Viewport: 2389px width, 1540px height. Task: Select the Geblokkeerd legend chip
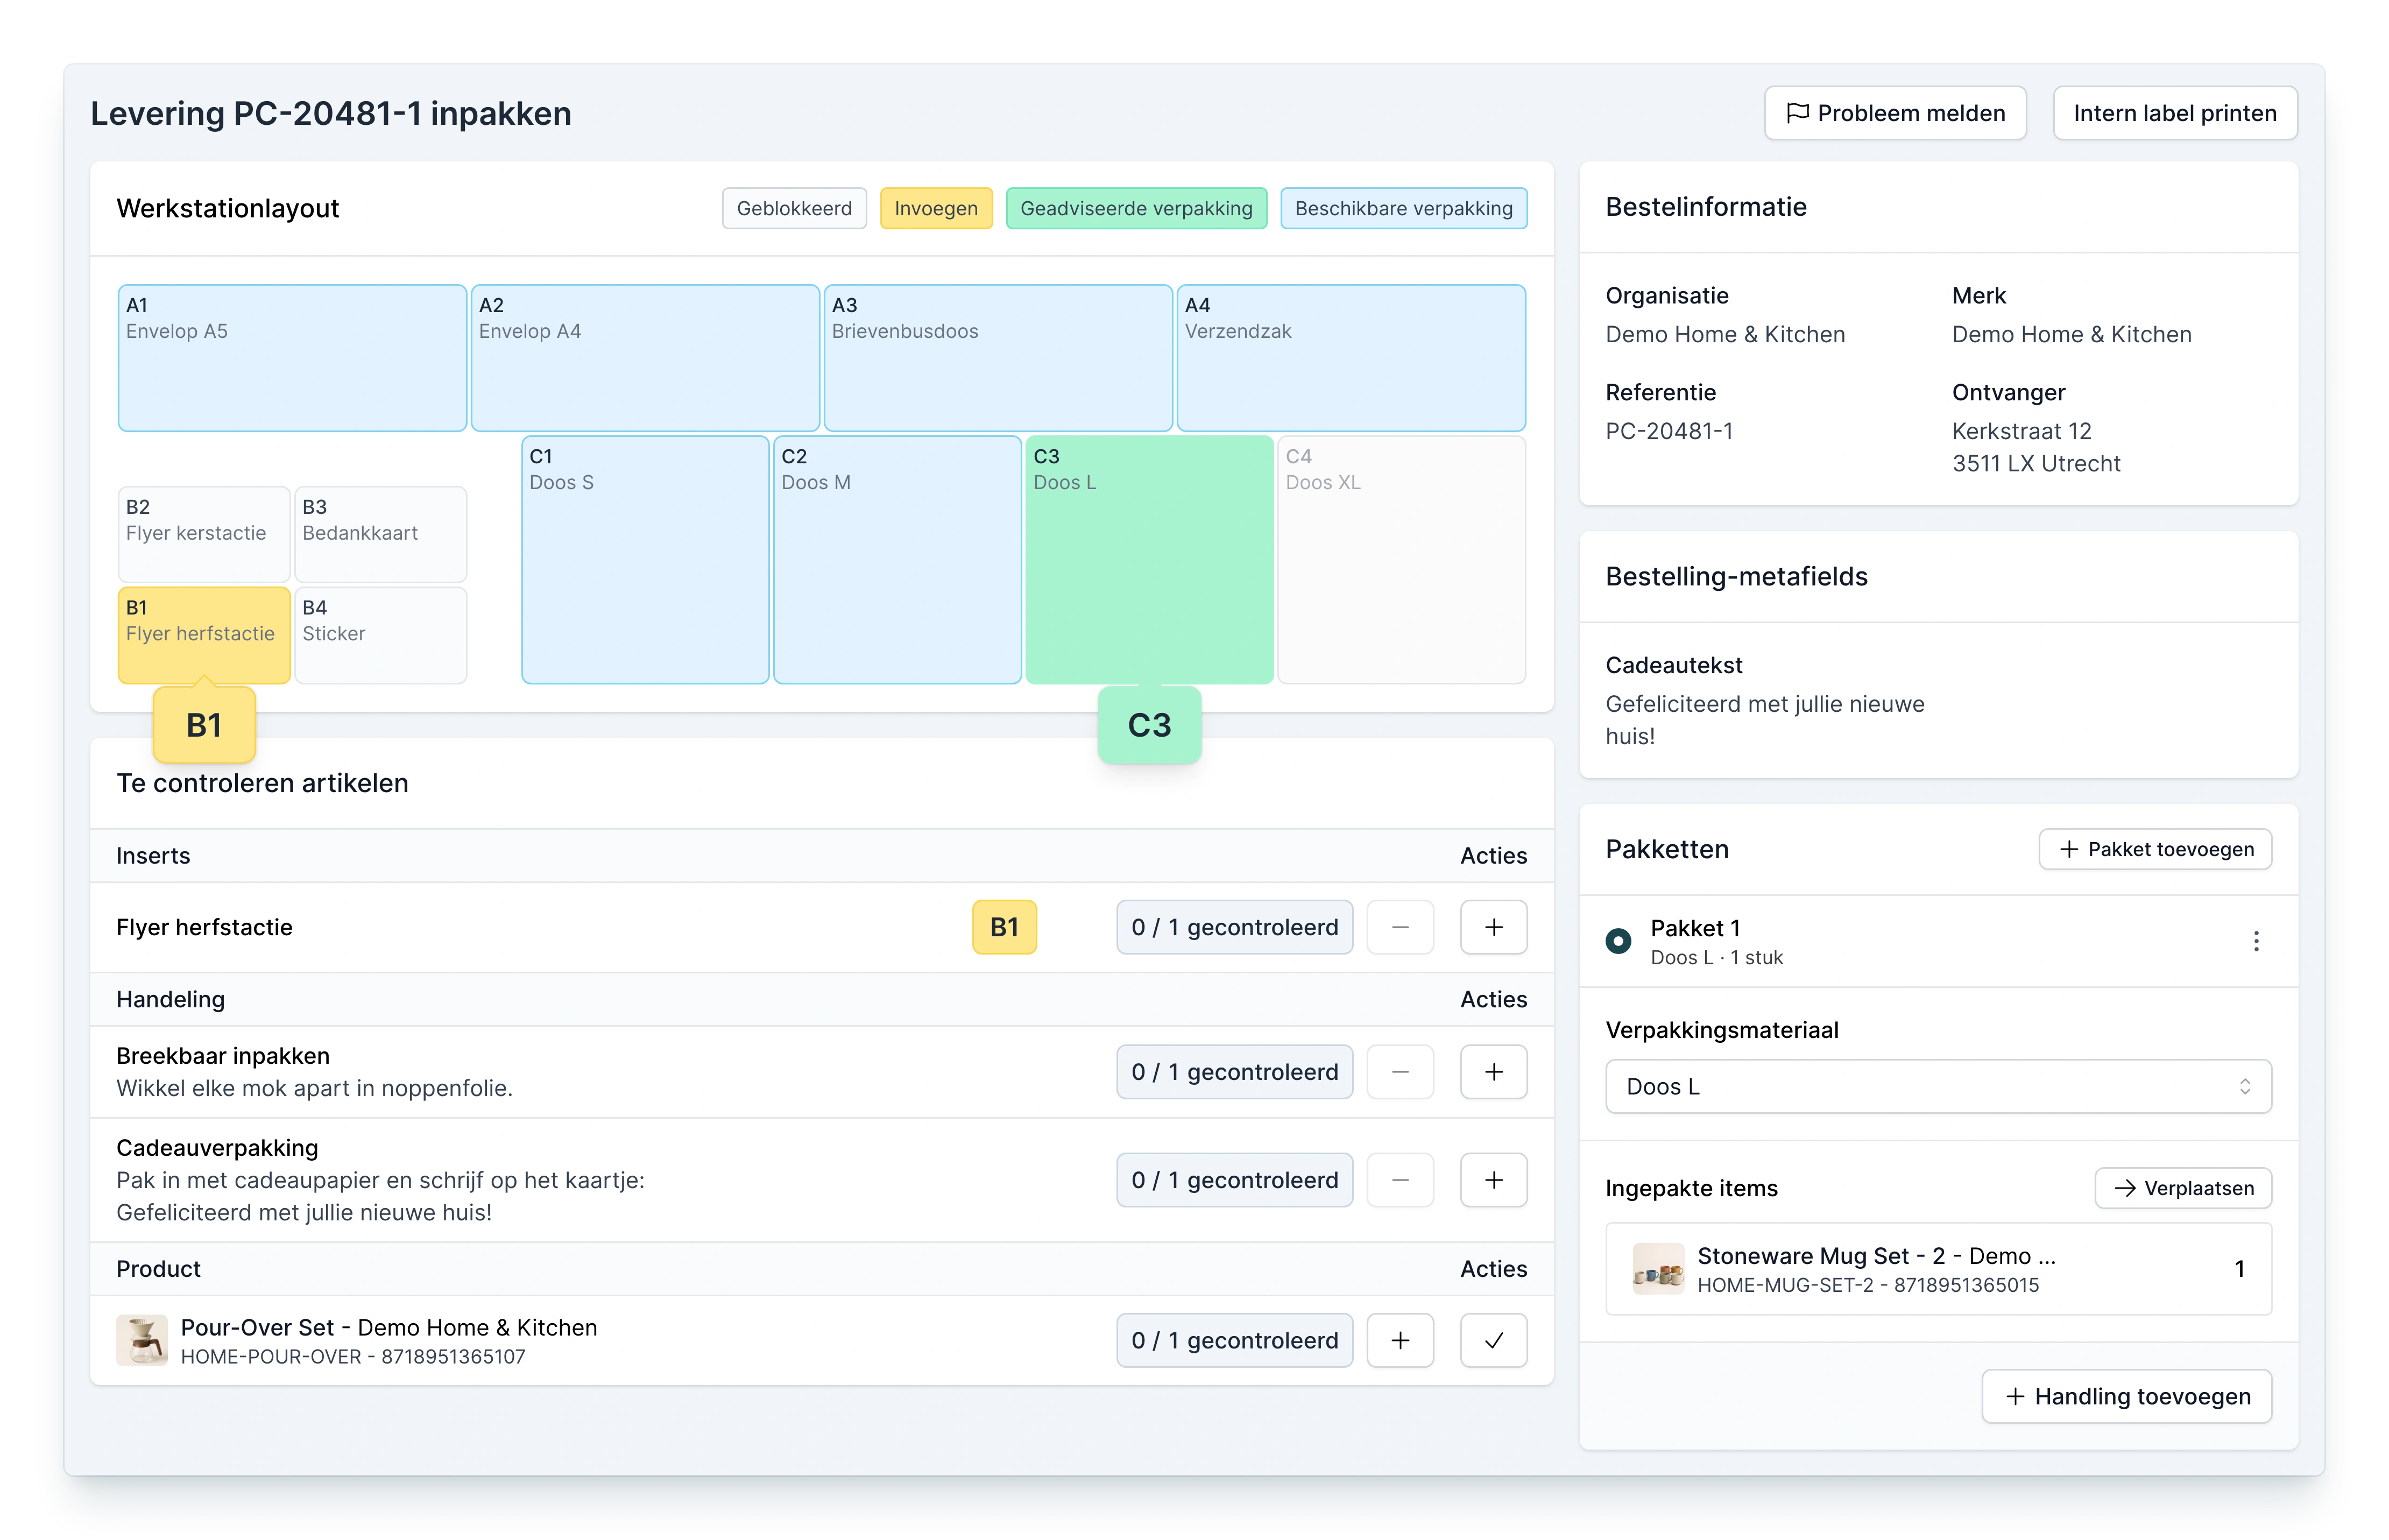(x=794, y=208)
